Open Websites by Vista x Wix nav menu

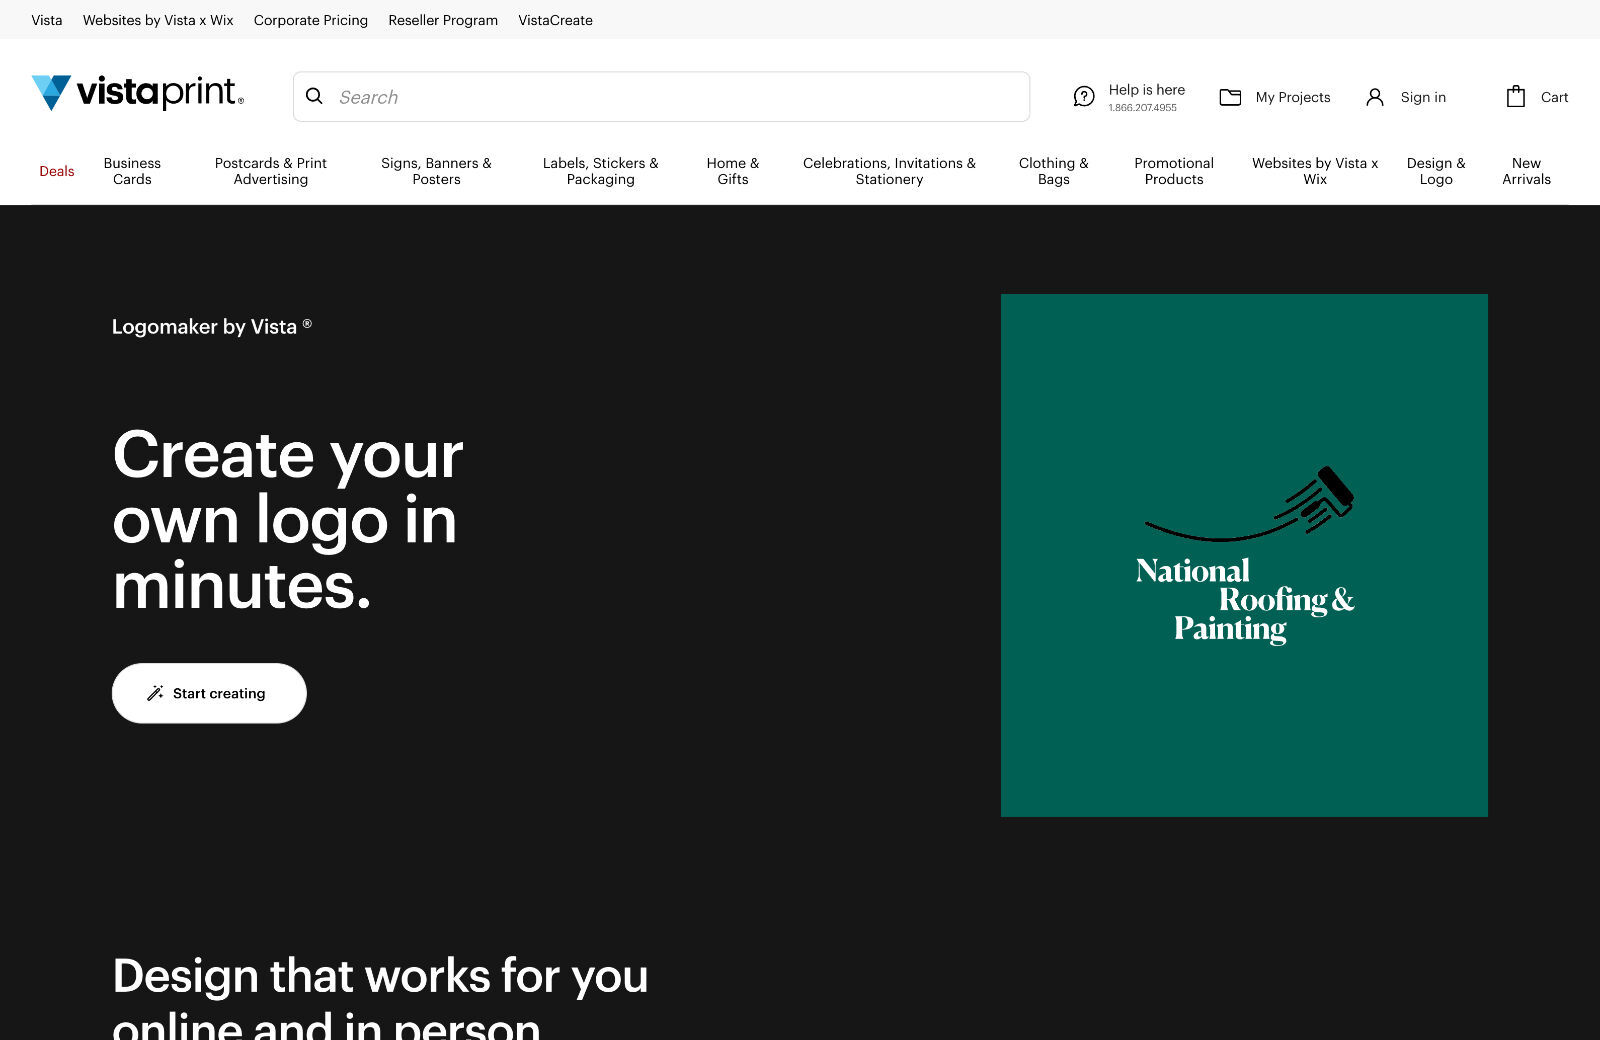click(1315, 171)
